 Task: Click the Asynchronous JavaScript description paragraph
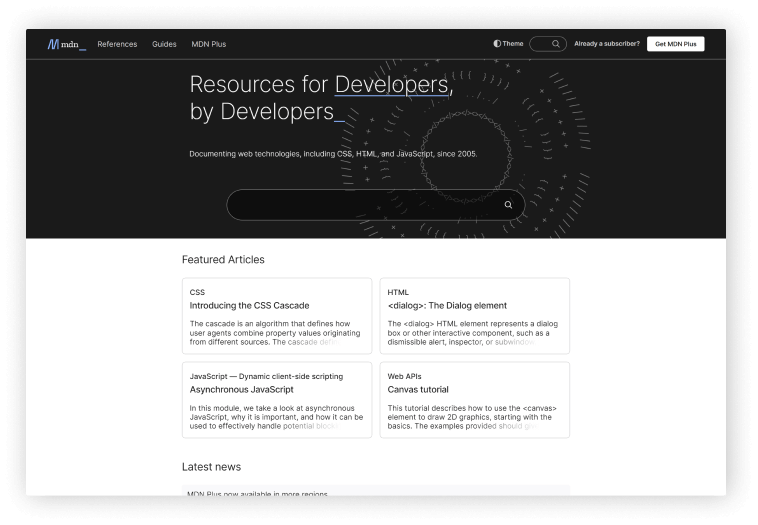click(x=277, y=417)
